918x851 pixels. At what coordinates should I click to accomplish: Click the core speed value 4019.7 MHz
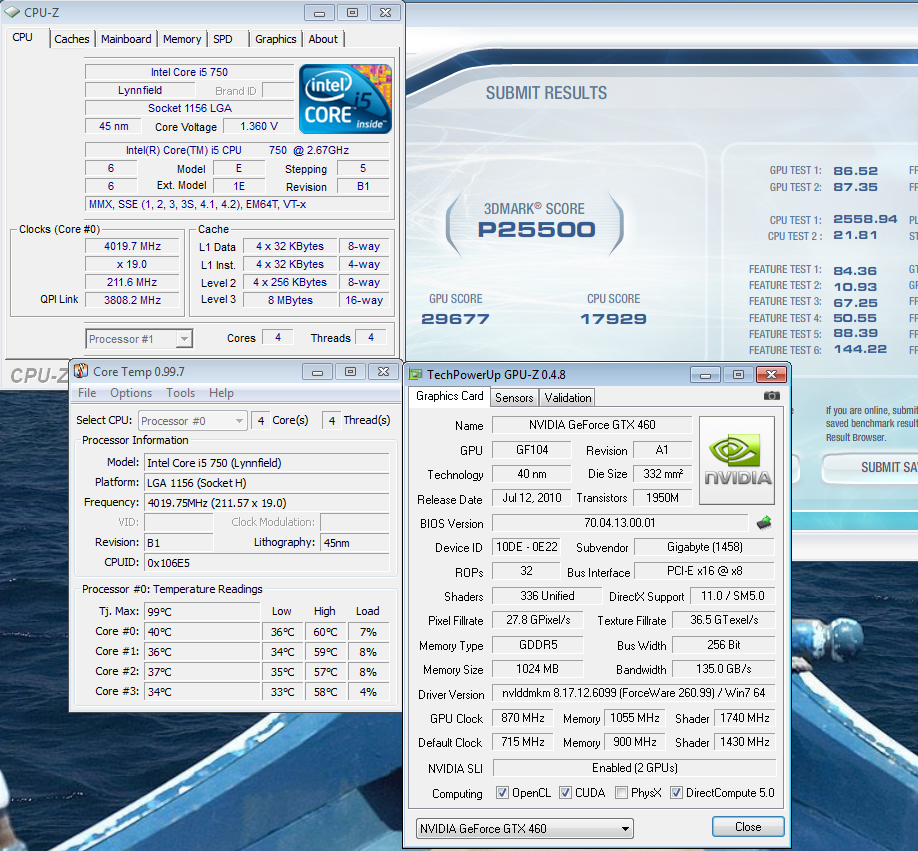pos(132,246)
